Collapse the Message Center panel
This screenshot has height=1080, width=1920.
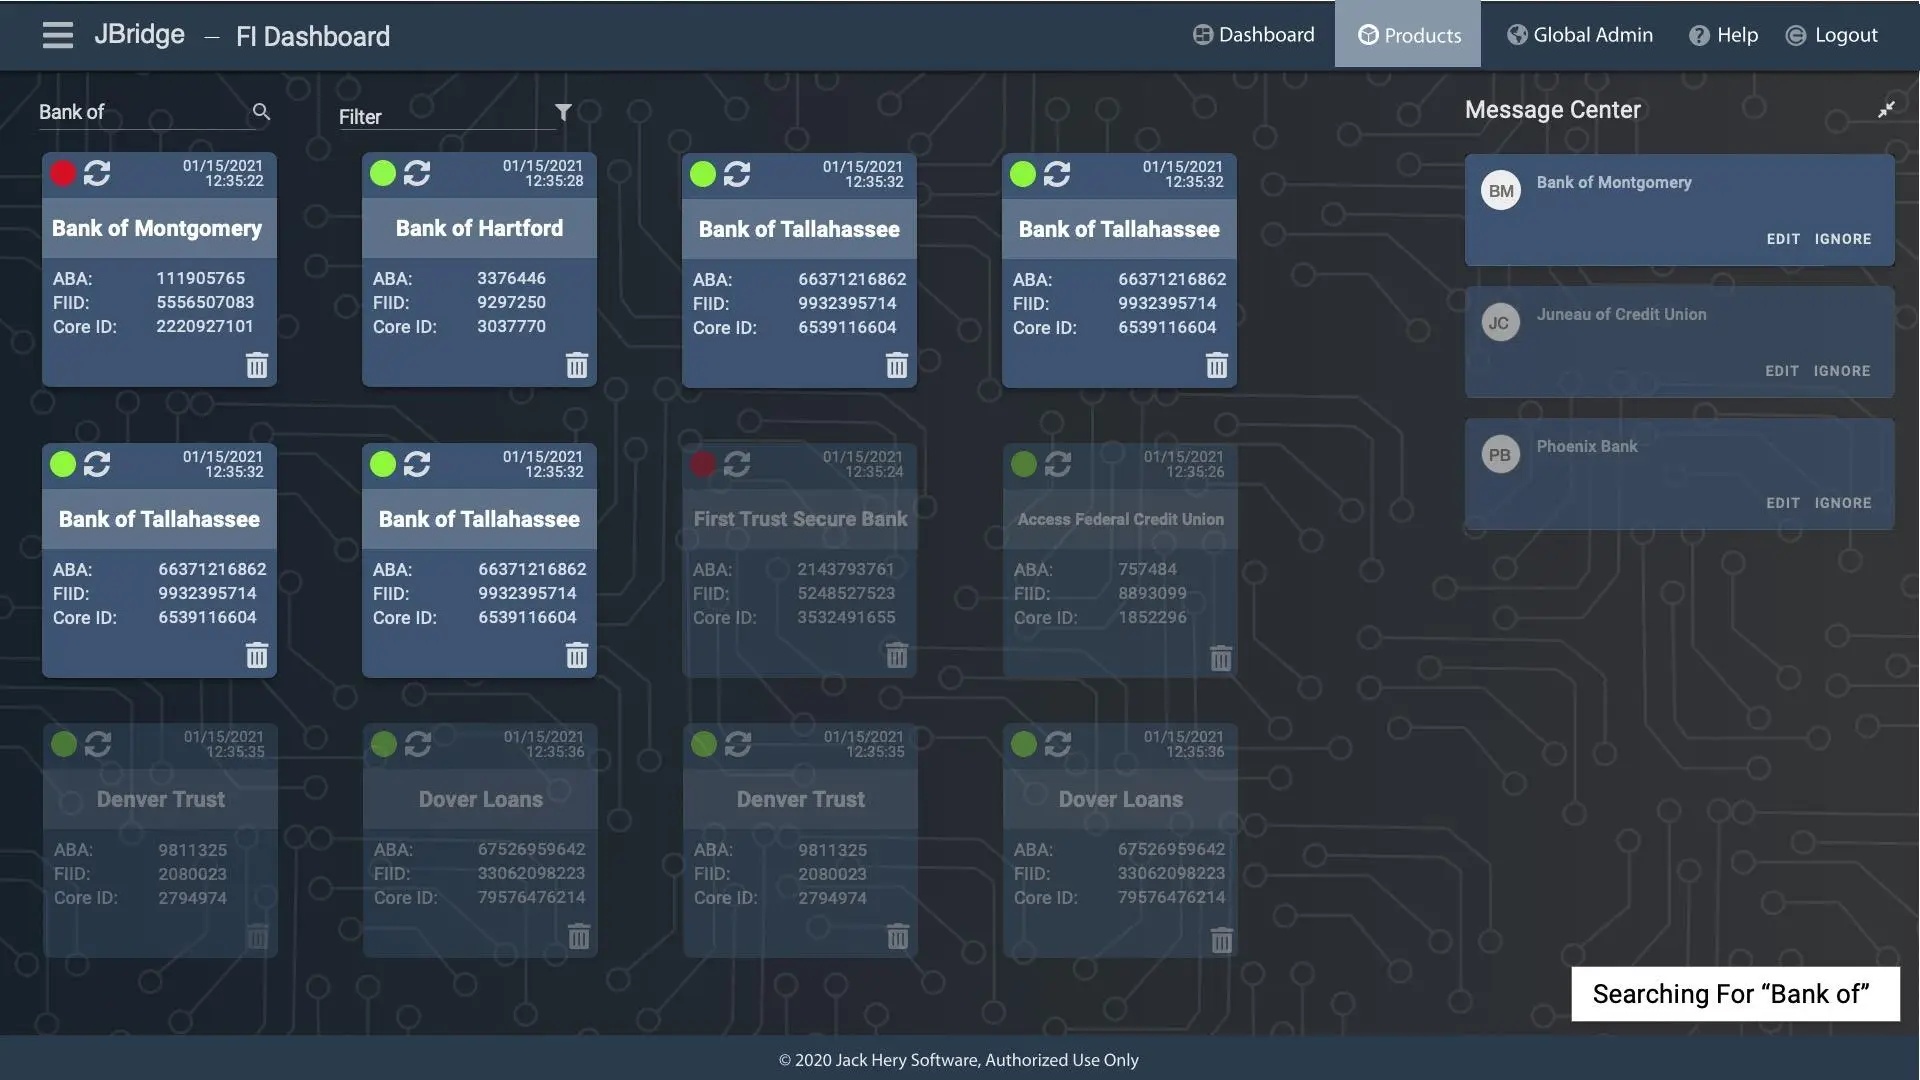click(1886, 110)
